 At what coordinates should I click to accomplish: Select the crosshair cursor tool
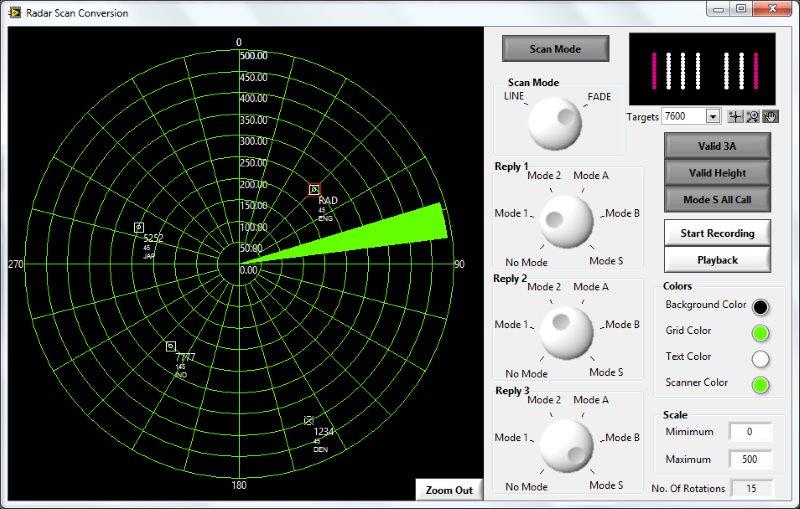click(x=736, y=117)
